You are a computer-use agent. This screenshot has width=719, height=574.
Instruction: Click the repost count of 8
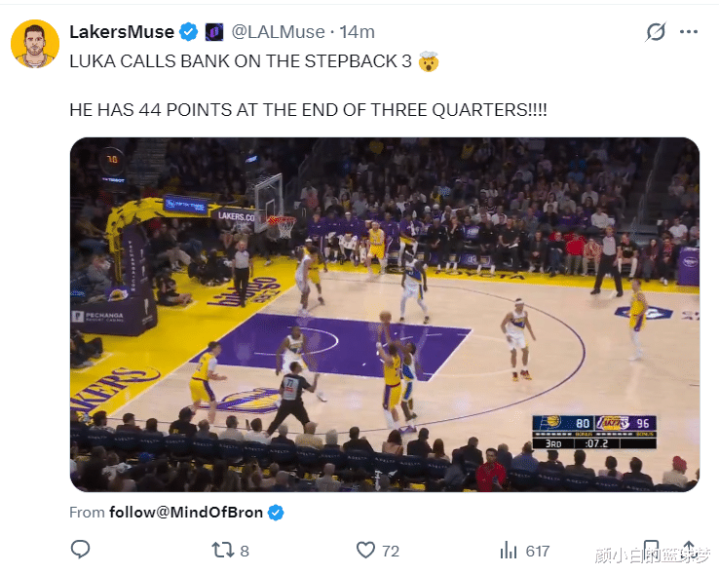[245, 550]
